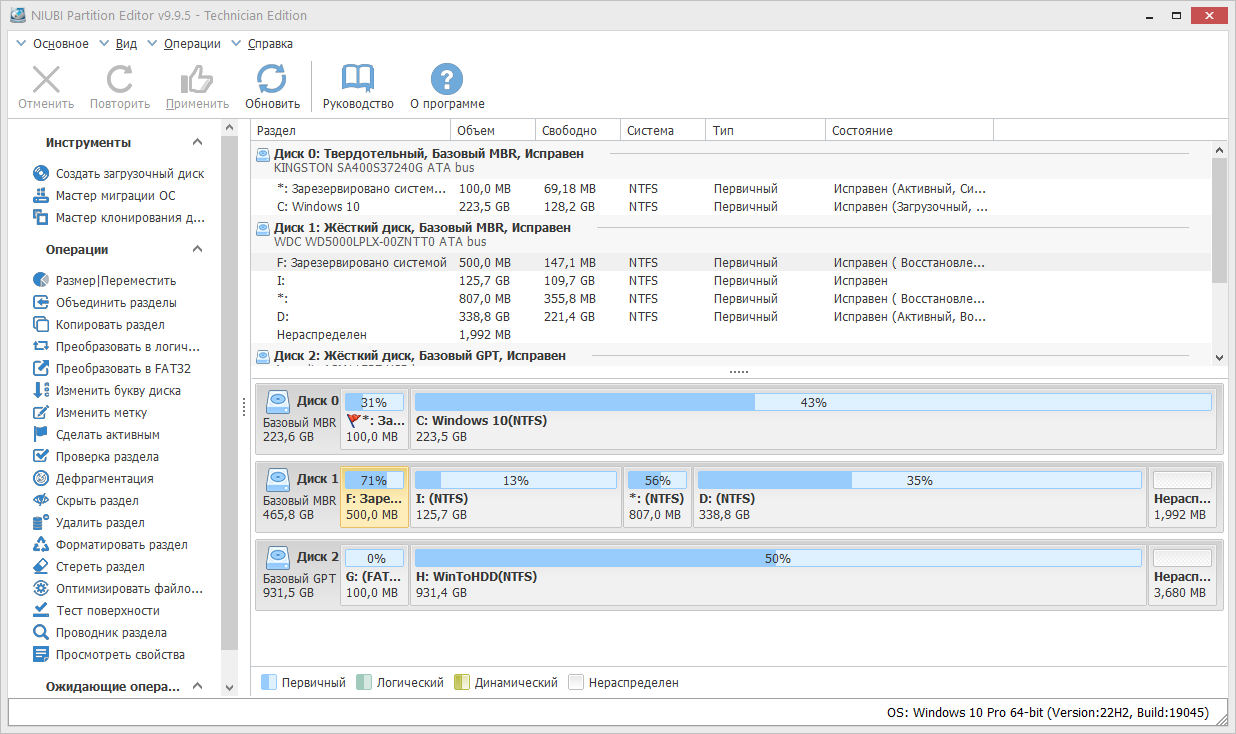Select the Проводник раздела magnifier icon

[x=41, y=633]
